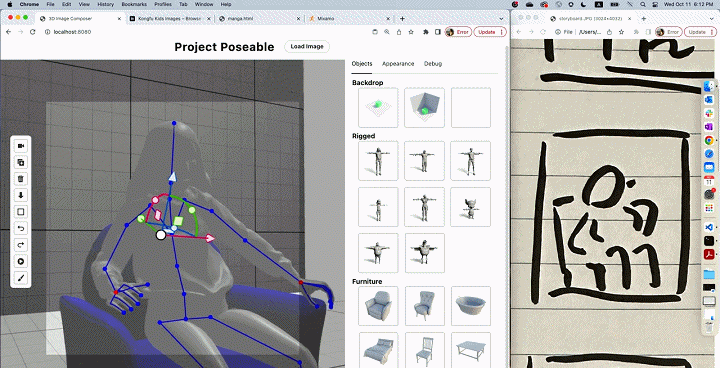Image resolution: width=720 pixels, height=368 pixels.
Task: Open the Debug tab
Action: click(433, 64)
